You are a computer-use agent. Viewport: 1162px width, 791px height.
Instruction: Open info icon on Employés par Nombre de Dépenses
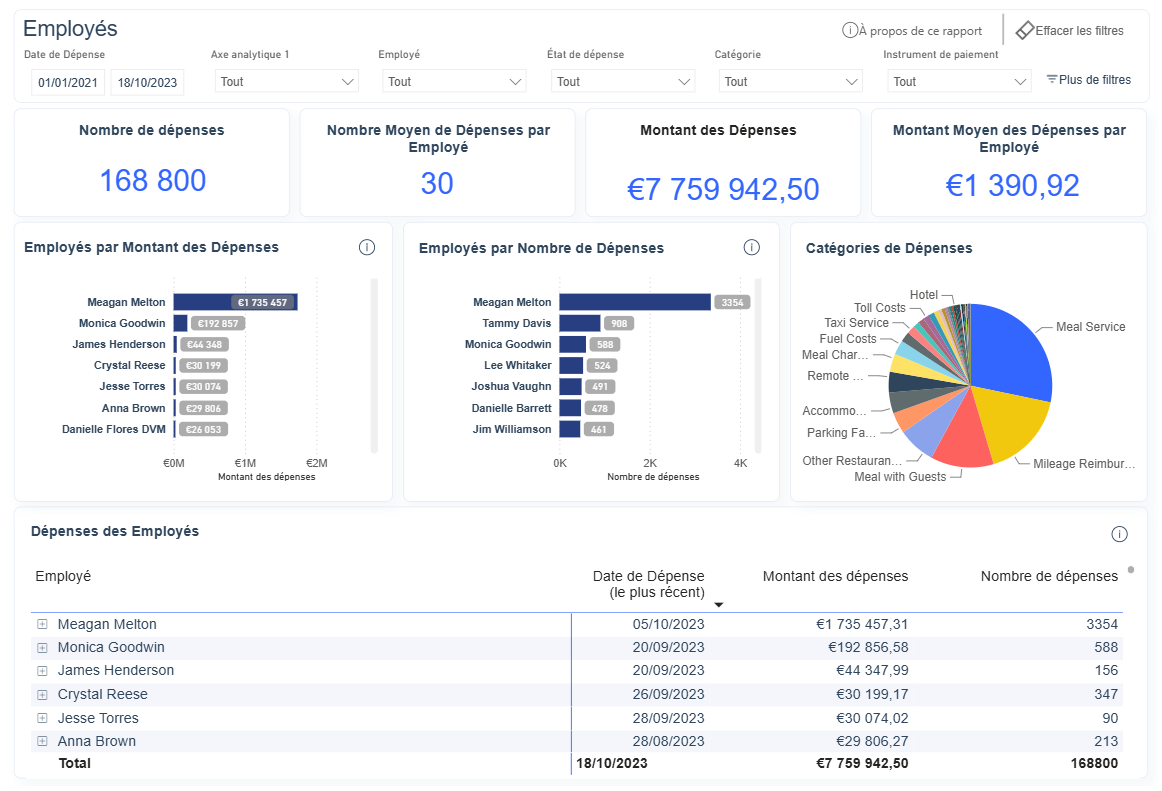751,248
